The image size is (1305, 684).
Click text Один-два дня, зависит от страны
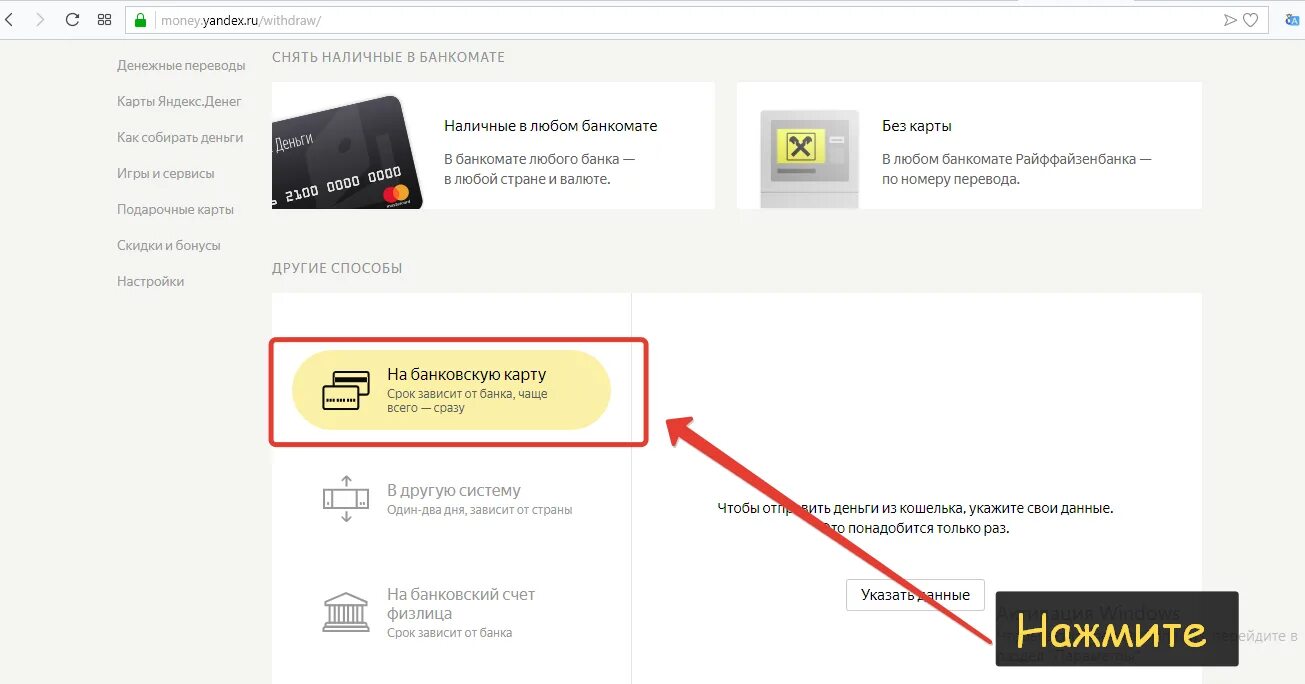(480, 510)
